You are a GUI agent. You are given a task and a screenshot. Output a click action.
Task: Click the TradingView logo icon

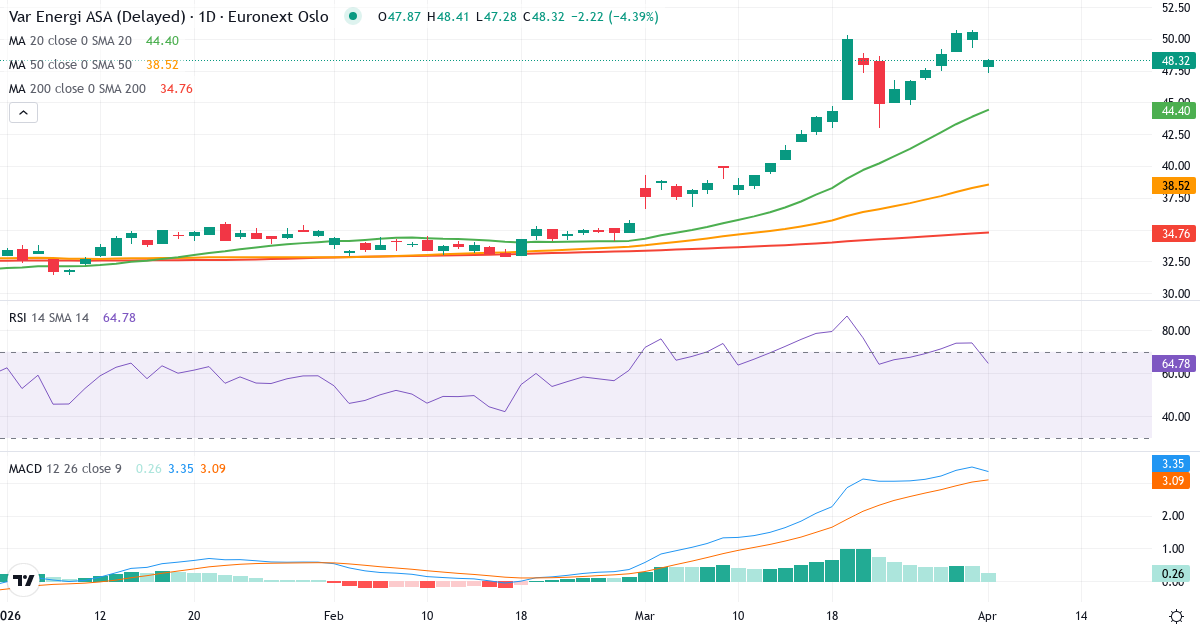pos(24,578)
